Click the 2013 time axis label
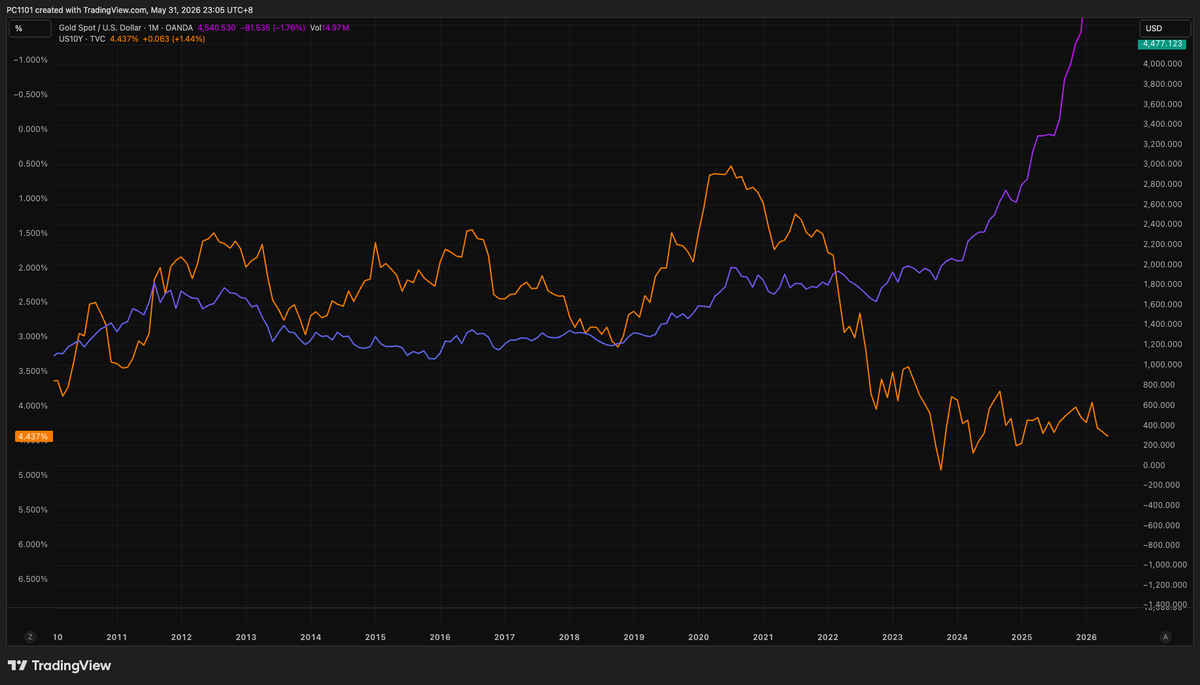The image size is (1200, 685). [246, 636]
